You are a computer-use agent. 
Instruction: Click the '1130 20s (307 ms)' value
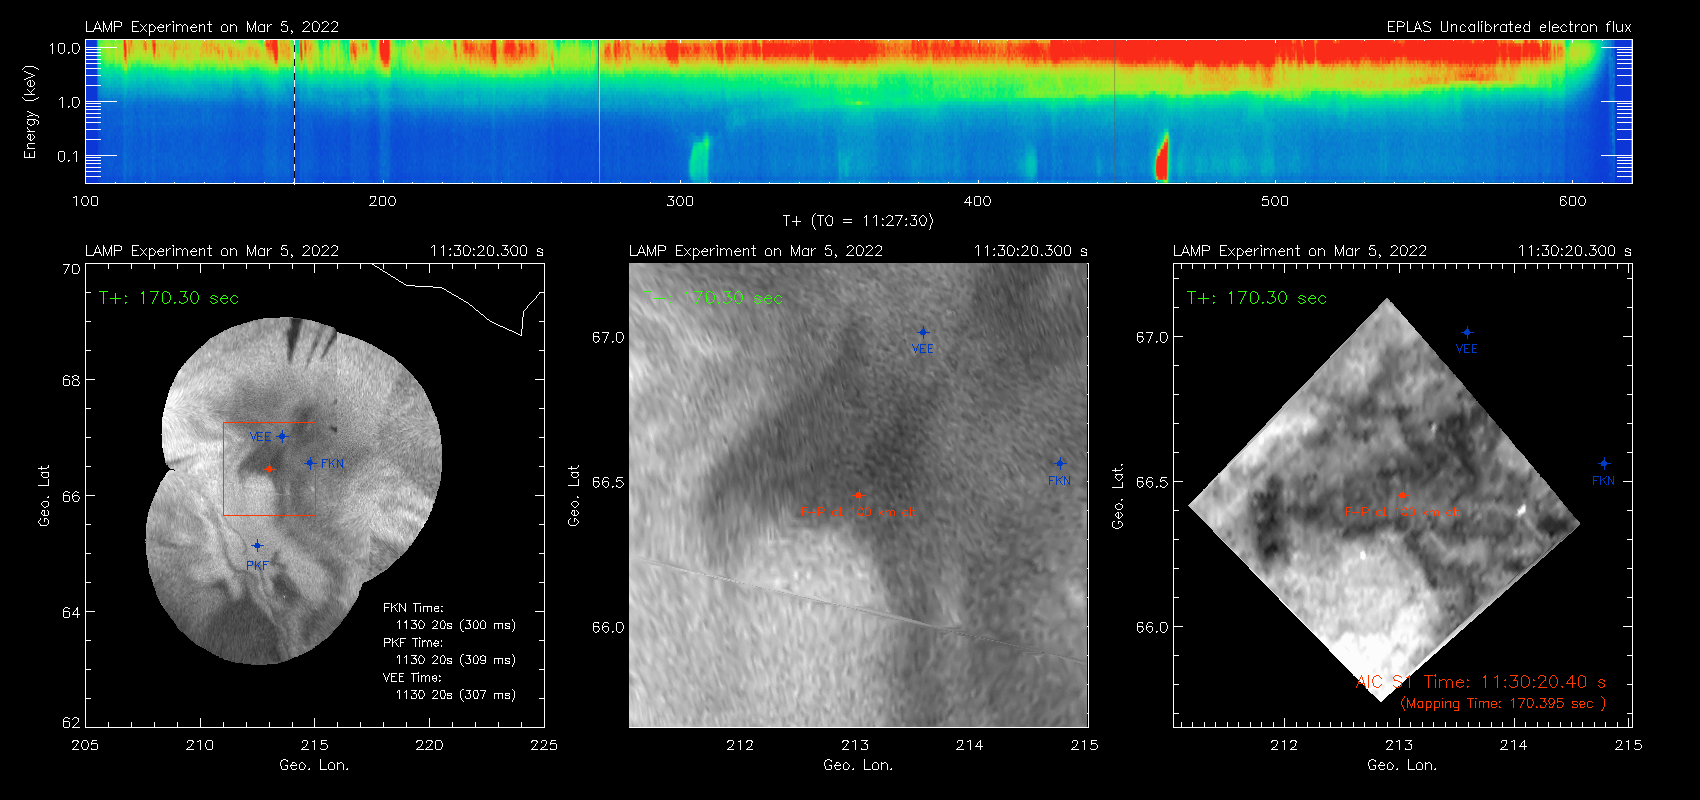456,695
